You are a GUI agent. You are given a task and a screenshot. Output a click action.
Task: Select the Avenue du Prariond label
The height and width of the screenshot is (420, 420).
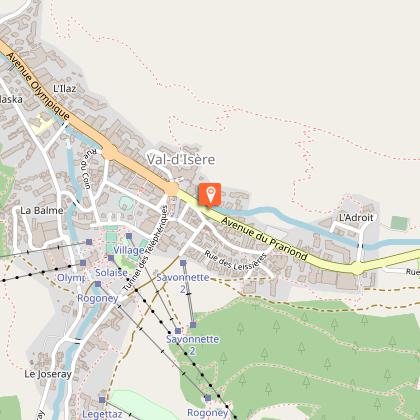264,239
